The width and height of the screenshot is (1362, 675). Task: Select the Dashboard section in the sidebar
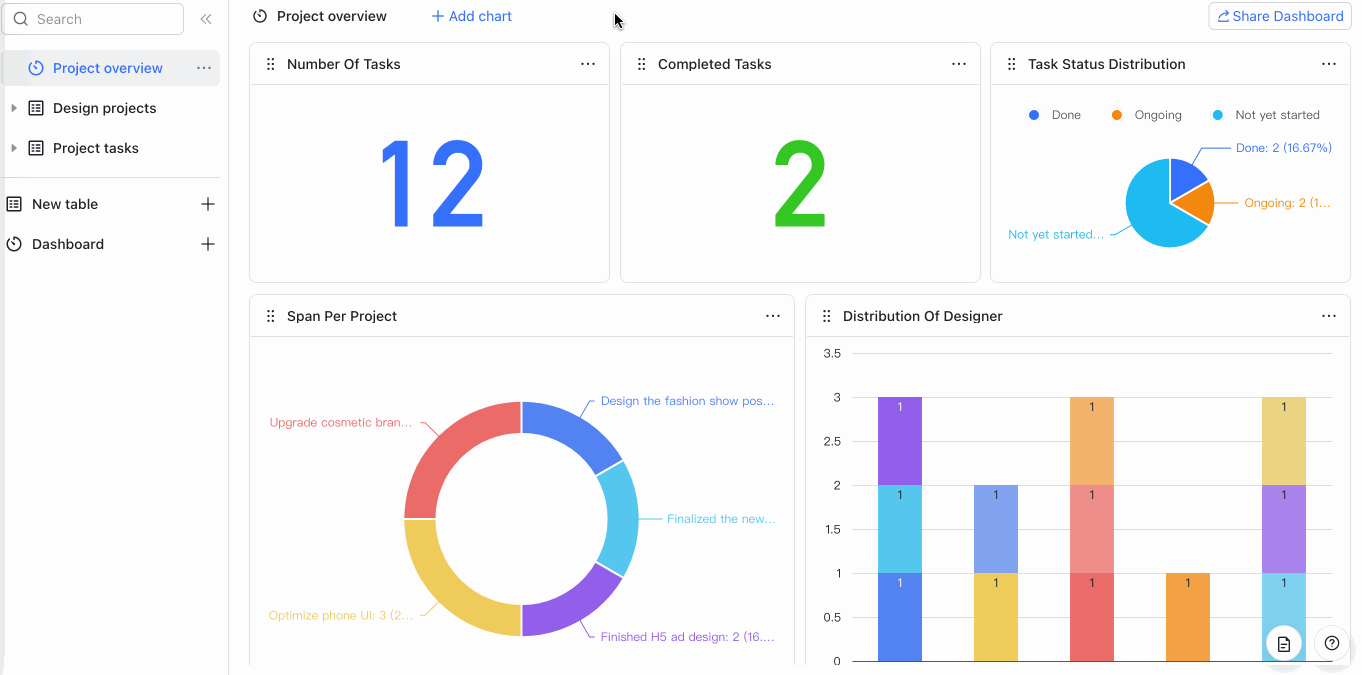pyautogui.click(x=67, y=243)
